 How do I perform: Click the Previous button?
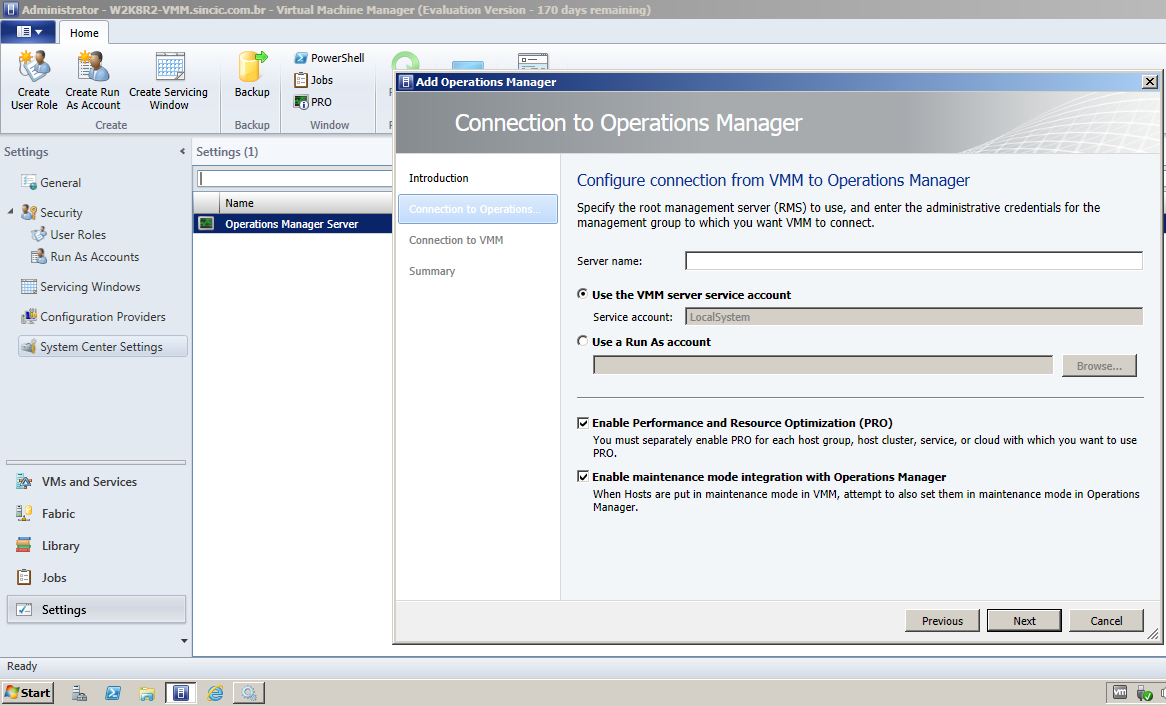[x=942, y=620]
